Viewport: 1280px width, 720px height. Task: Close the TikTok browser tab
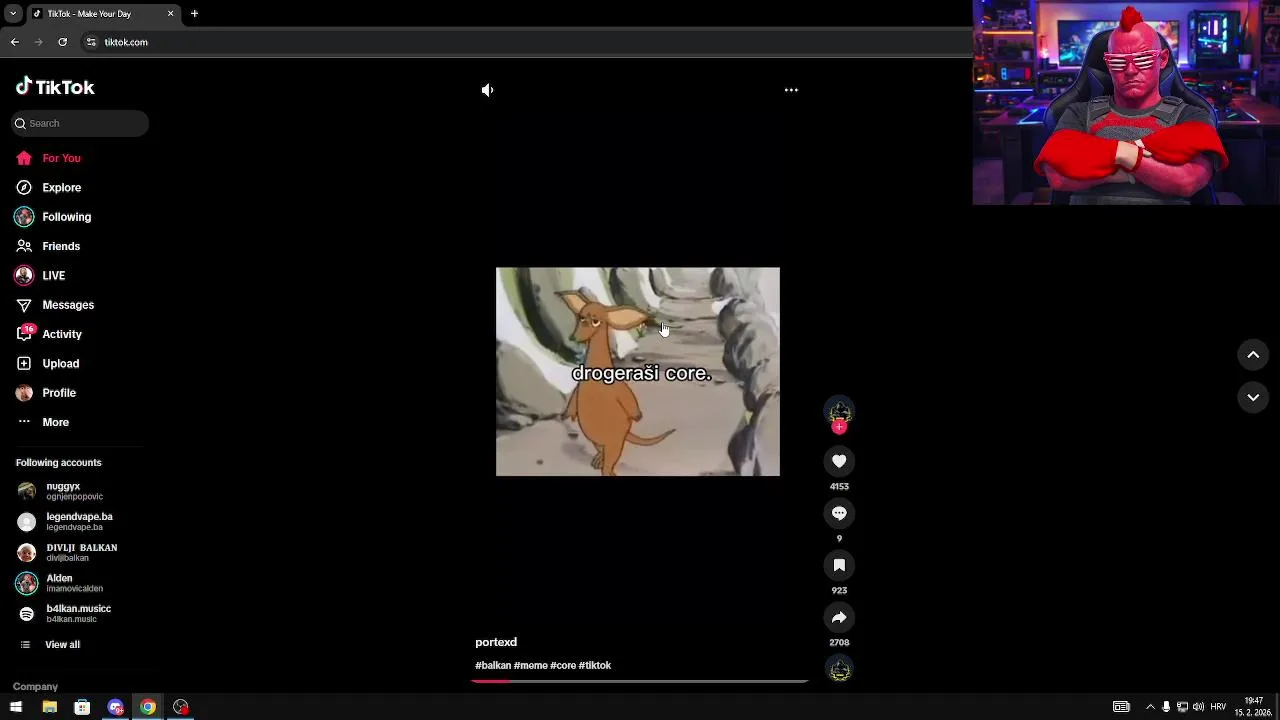[x=170, y=14]
